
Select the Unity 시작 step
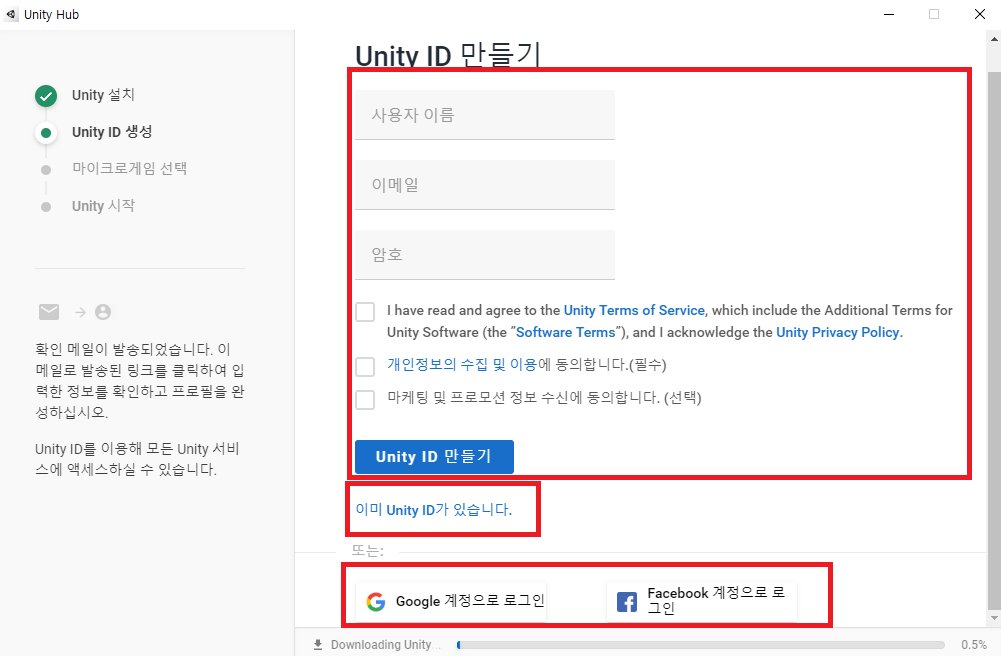(103, 205)
